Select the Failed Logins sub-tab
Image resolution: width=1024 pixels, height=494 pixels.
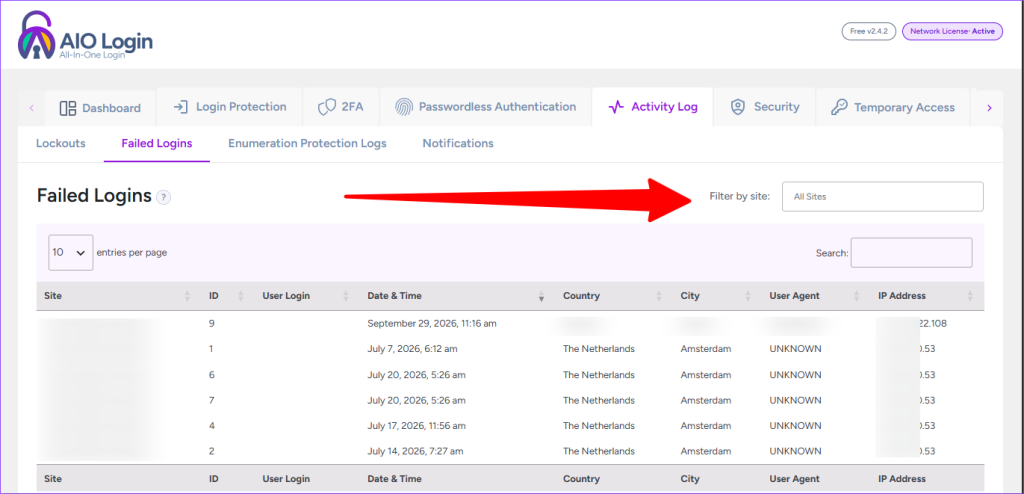coord(157,143)
